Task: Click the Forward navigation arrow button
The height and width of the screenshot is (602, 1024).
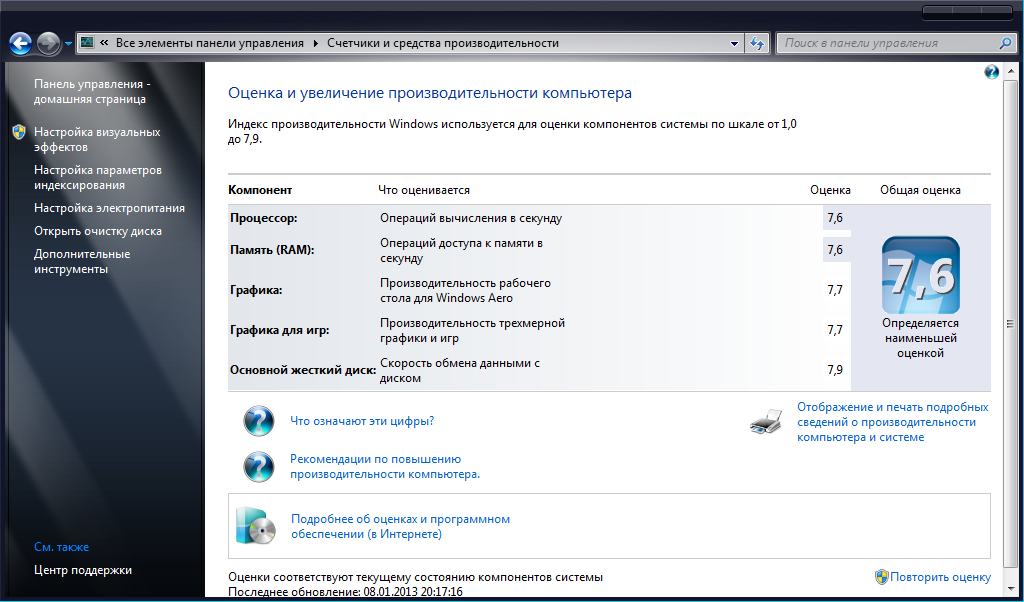Action: pos(48,44)
